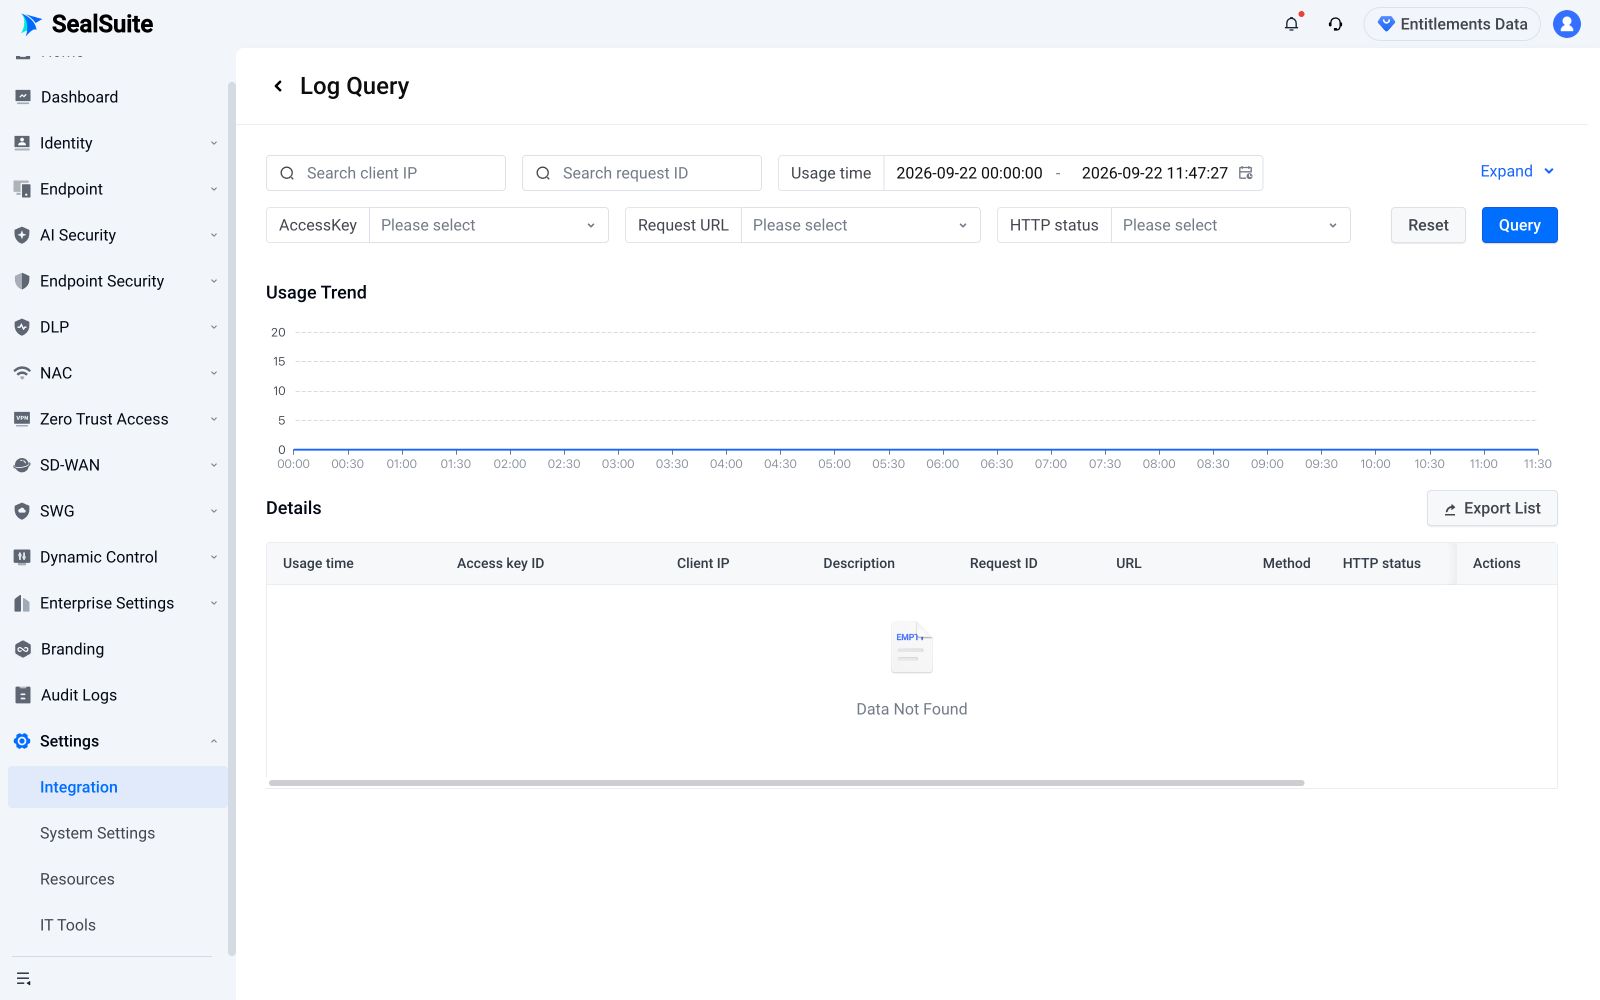This screenshot has width=1600, height=1000.
Task: Click the Export List button
Action: click(1492, 508)
